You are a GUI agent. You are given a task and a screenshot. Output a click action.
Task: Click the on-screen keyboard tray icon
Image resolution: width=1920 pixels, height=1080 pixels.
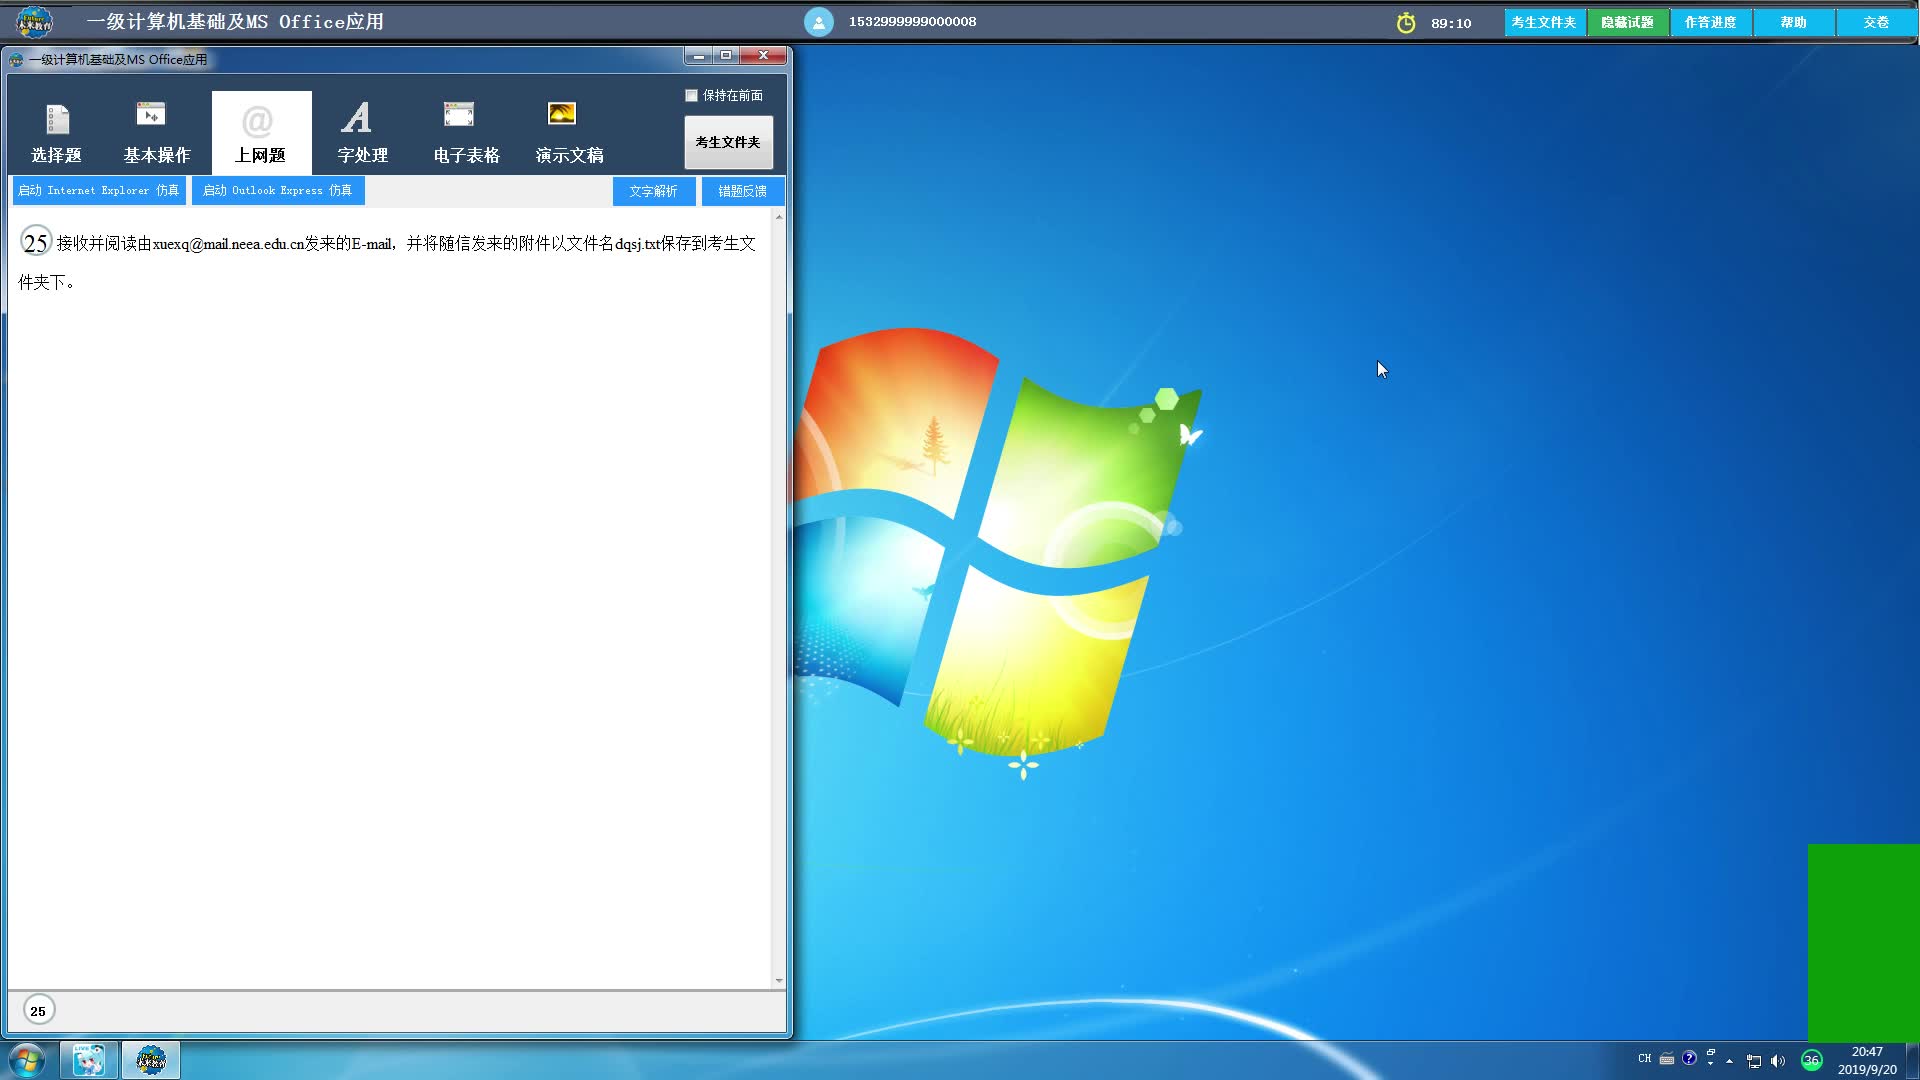(x=1667, y=1059)
